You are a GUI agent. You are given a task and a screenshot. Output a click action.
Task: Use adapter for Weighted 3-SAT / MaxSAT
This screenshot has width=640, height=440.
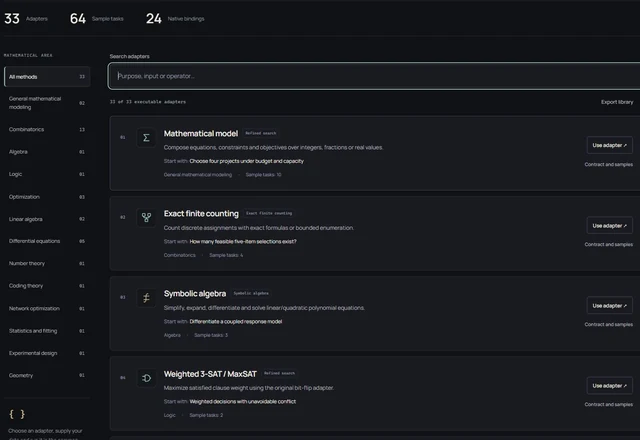(609, 386)
